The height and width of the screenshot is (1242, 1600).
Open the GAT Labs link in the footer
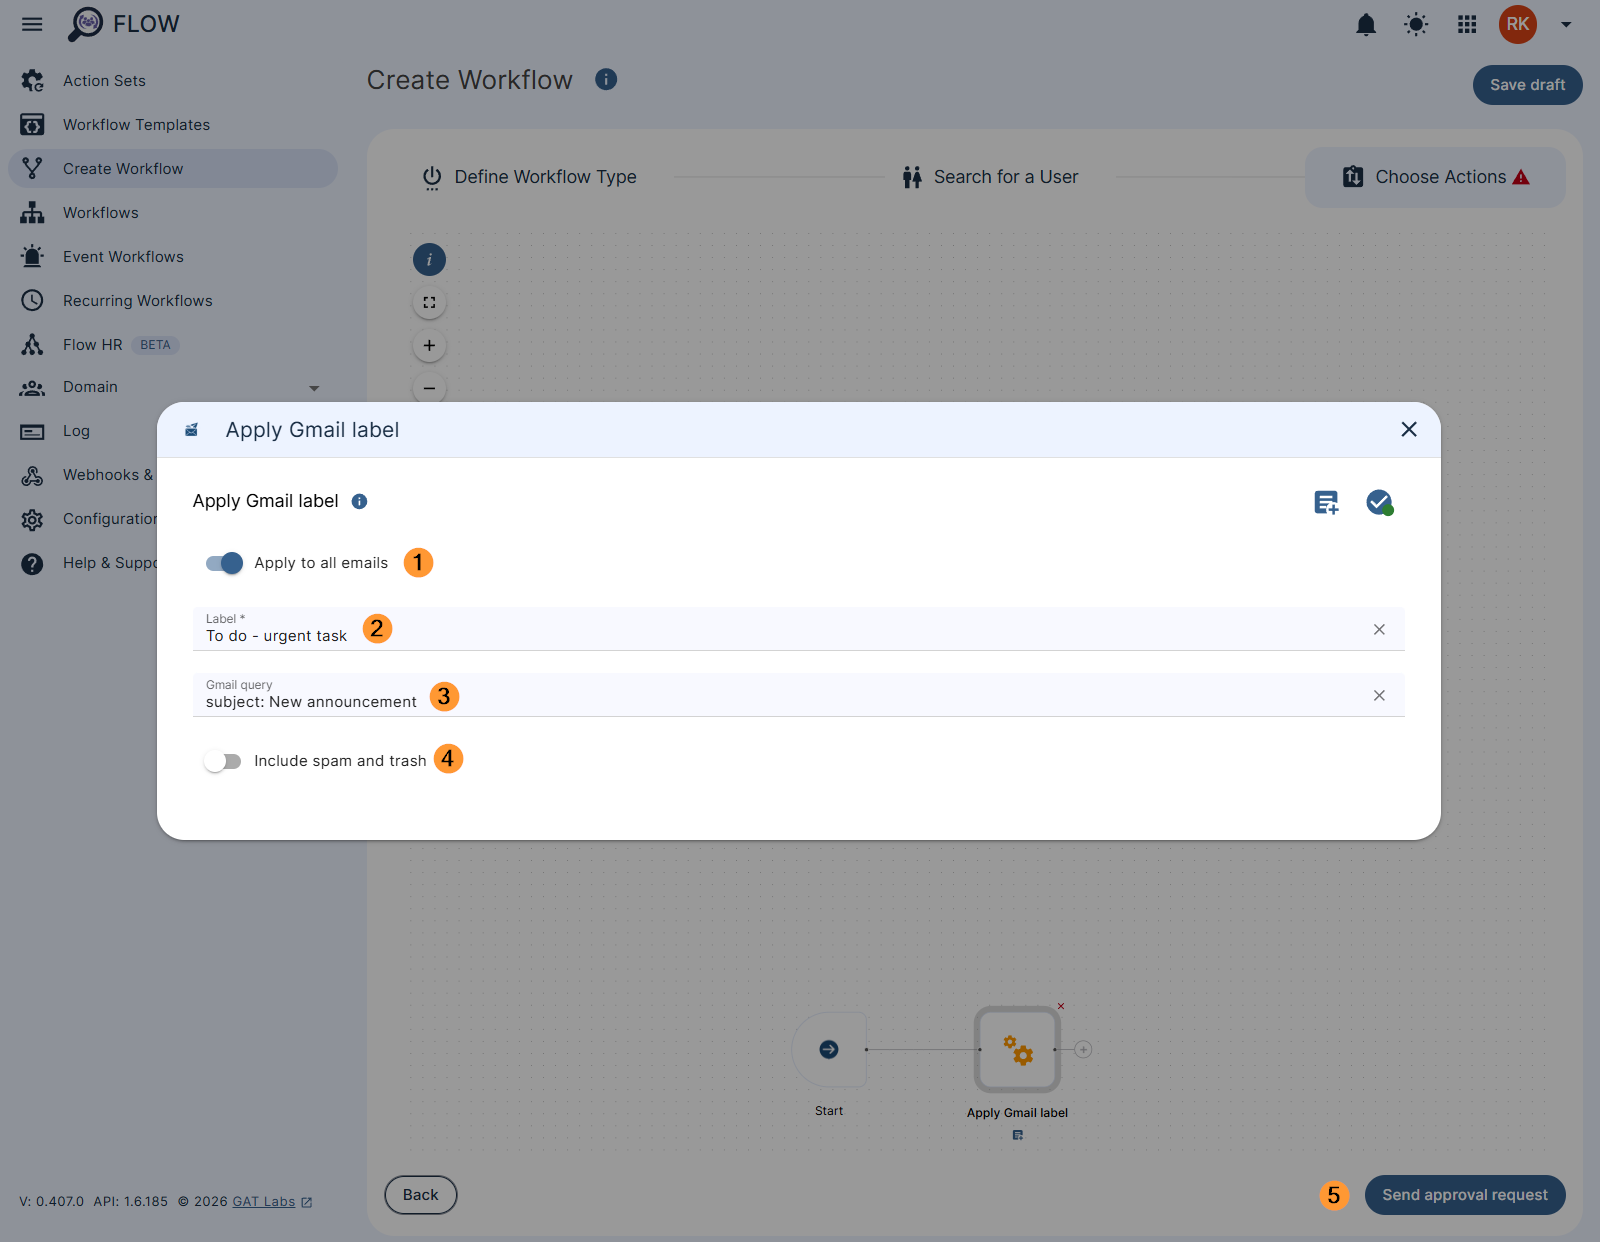(262, 1201)
